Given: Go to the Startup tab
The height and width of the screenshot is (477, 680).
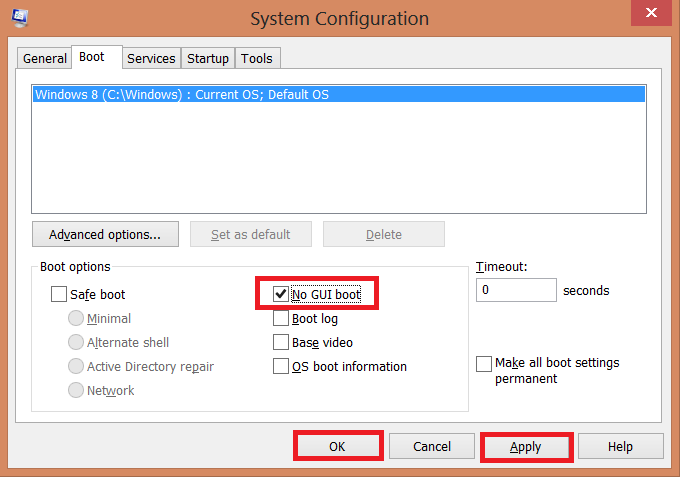Looking at the screenshot, I should [x=208, y=59].
